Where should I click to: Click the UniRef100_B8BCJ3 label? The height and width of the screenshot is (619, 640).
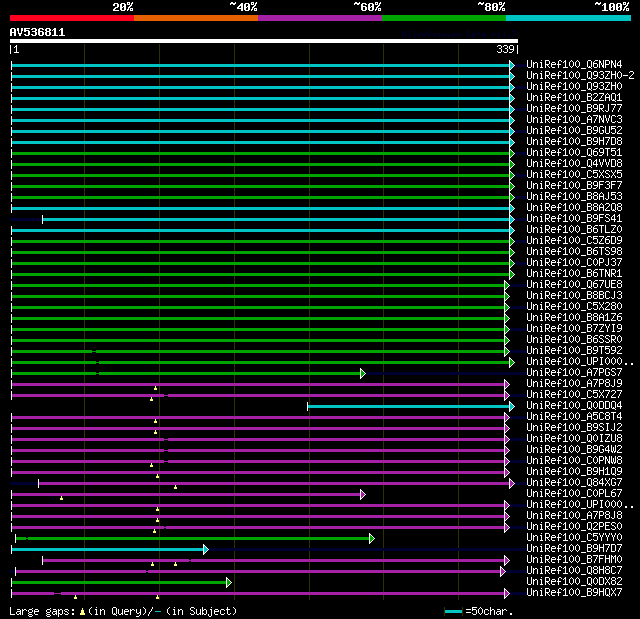(574, 296)
